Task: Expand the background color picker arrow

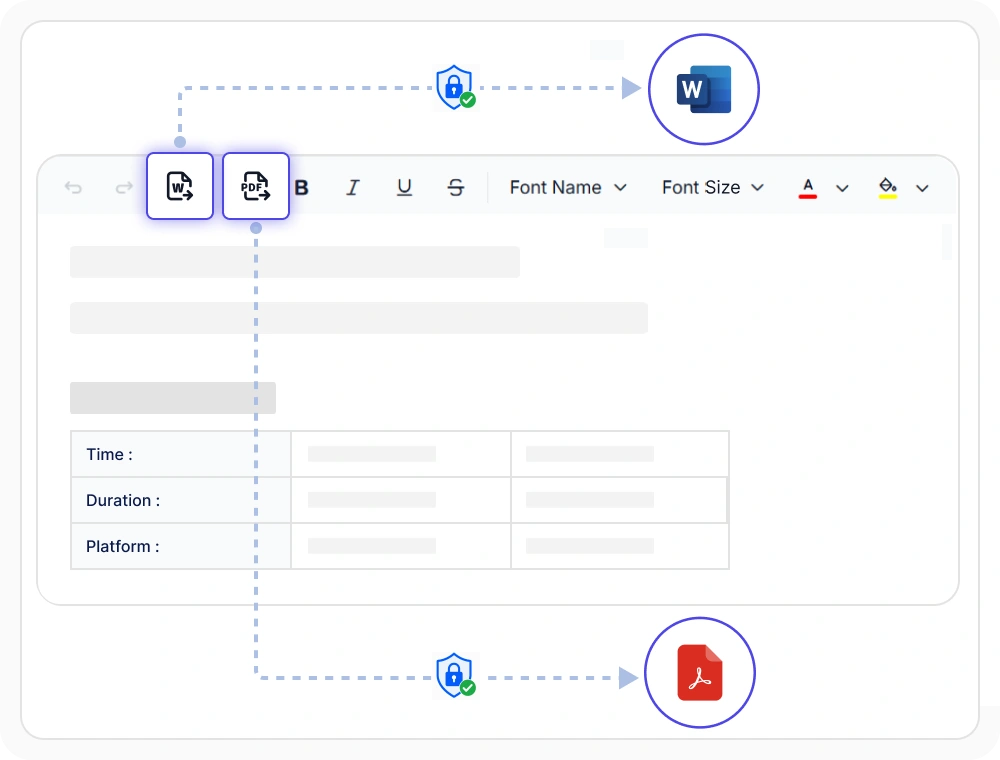Action: click(922, 188)
